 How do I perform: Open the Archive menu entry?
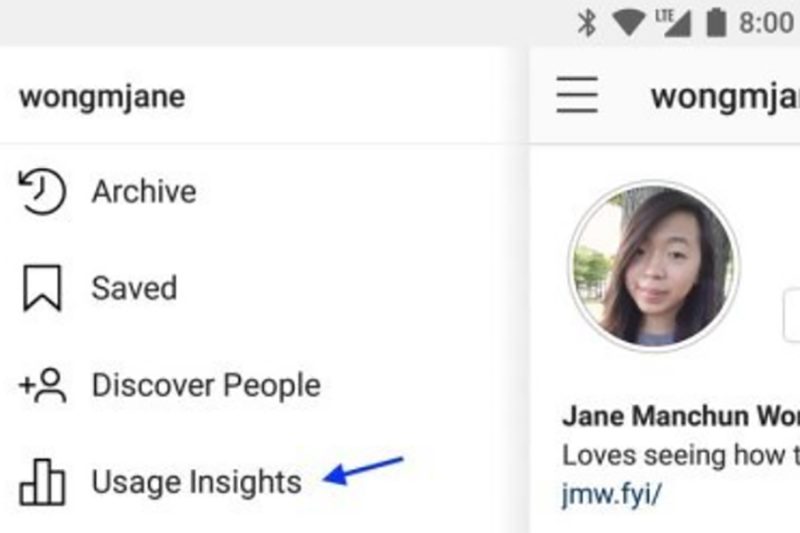[x=144, y=192]
